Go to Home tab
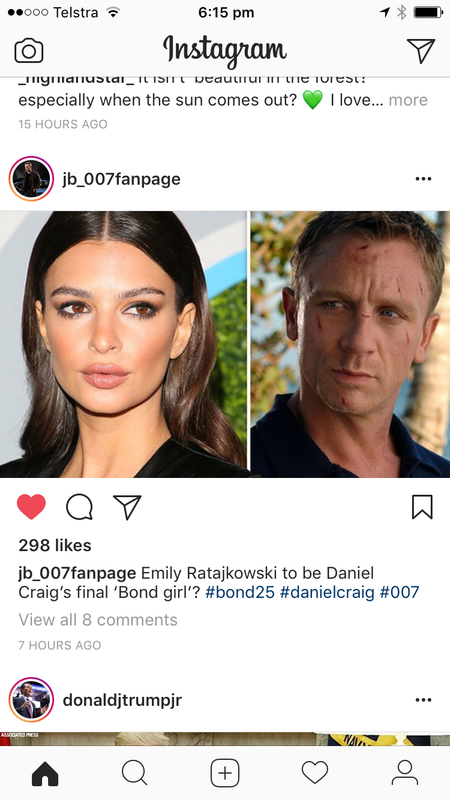 coord(45,773)
